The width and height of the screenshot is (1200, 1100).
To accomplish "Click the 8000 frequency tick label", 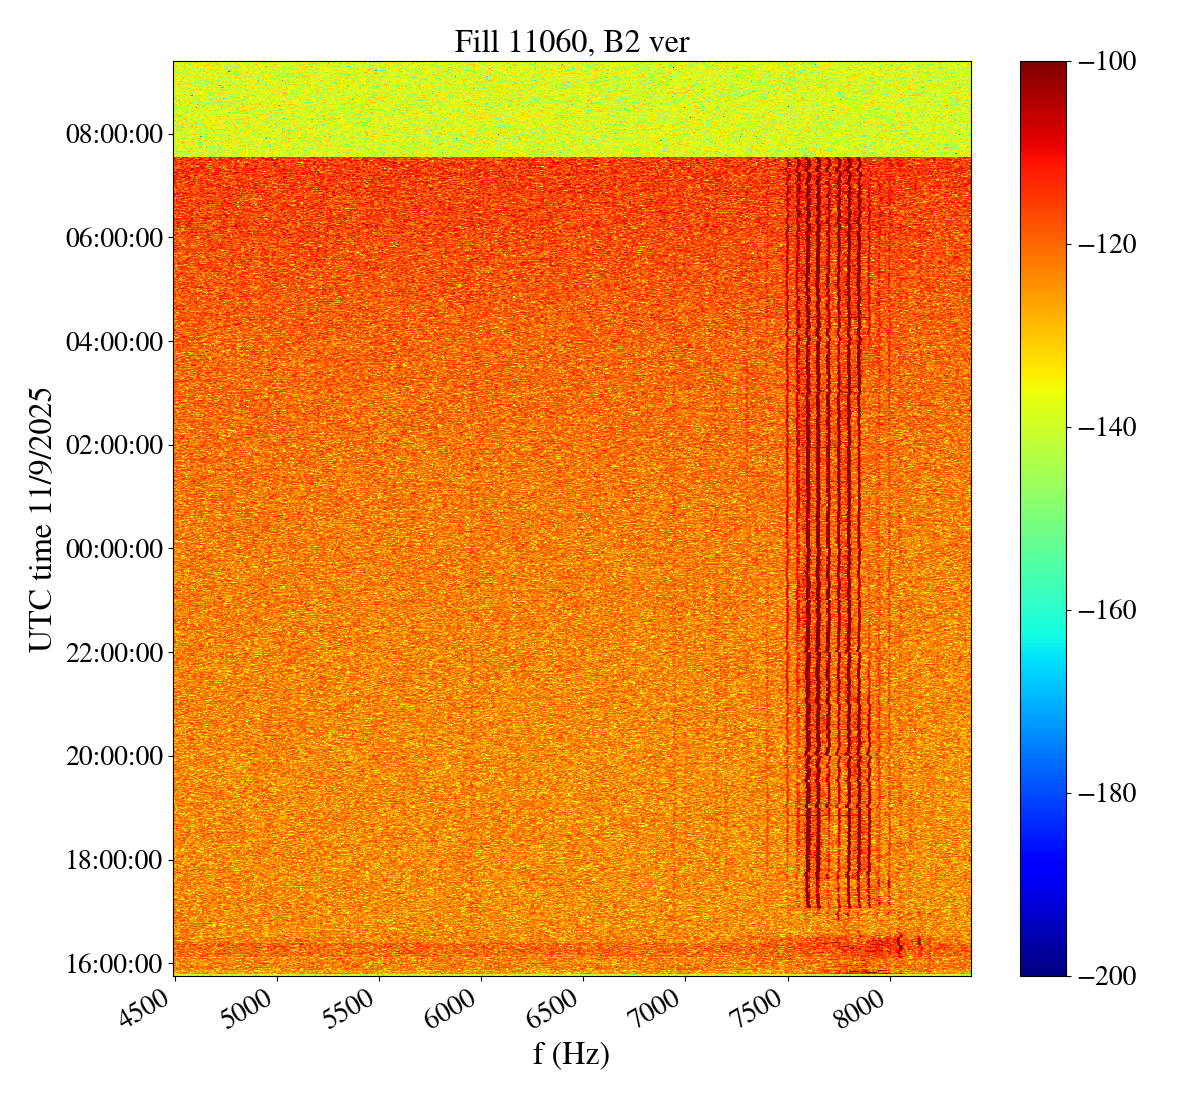I will click(866, 1005).
